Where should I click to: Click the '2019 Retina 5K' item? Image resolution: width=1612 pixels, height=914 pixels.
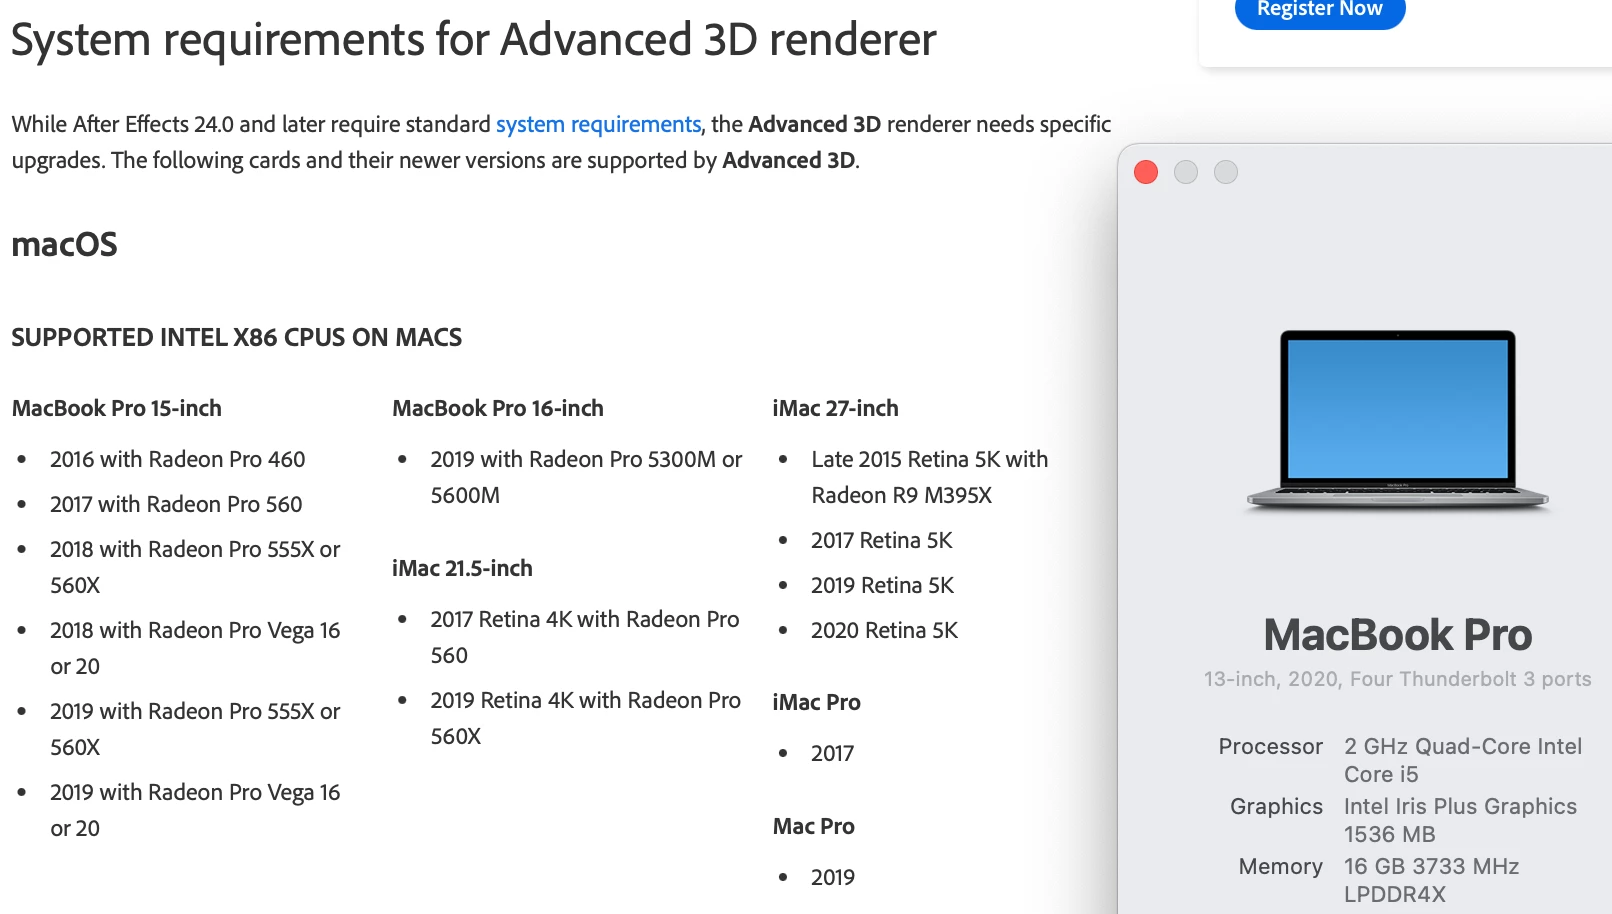(883, 585)
